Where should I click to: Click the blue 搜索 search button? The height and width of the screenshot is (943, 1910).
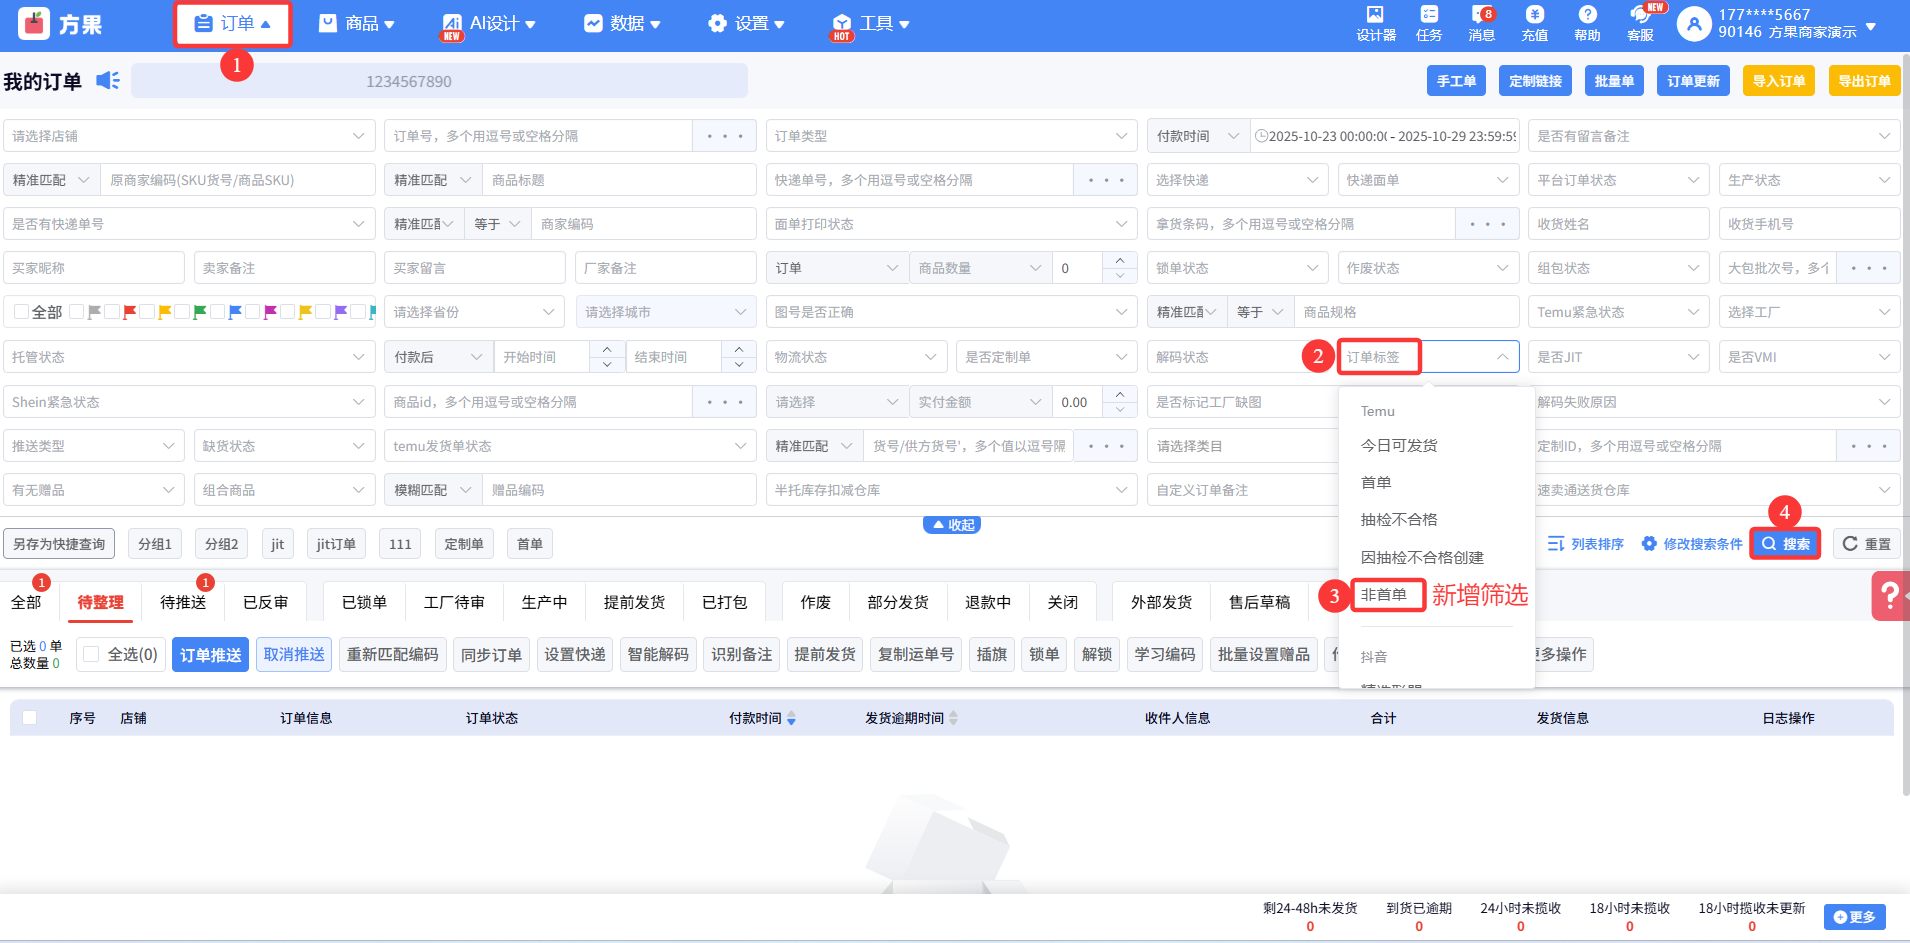pyautogui.click(x=1785, y=544)
